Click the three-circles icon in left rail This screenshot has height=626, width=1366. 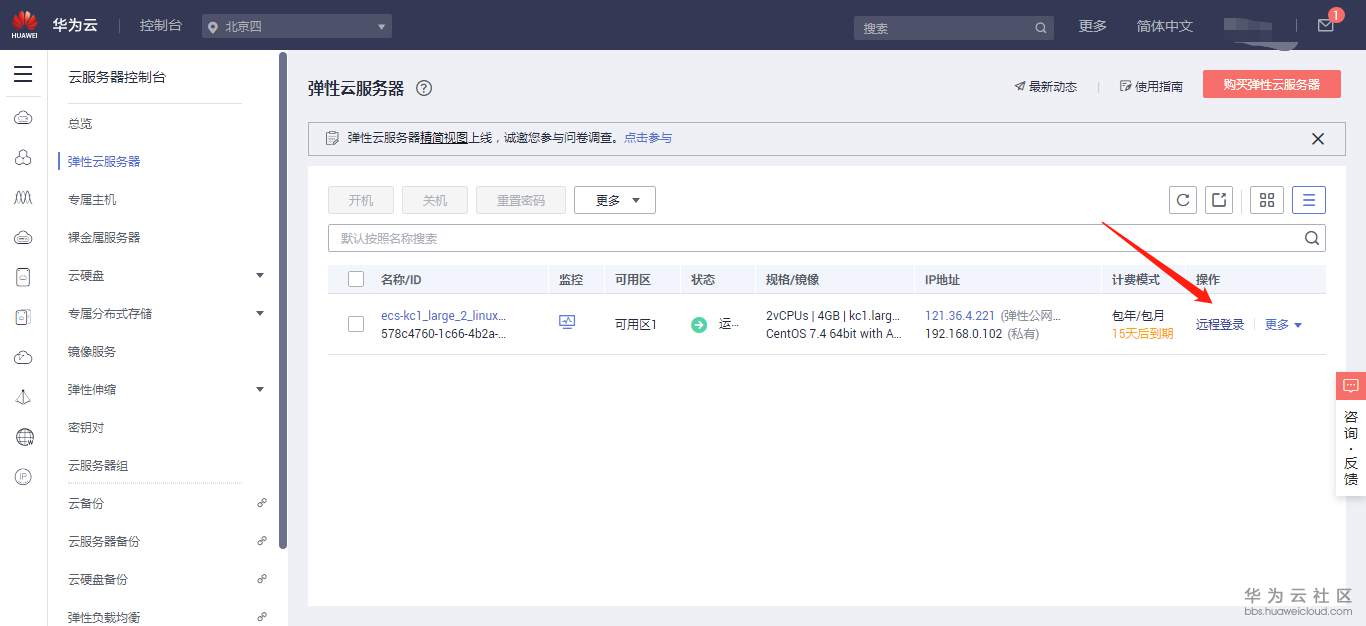pos(23,158)
